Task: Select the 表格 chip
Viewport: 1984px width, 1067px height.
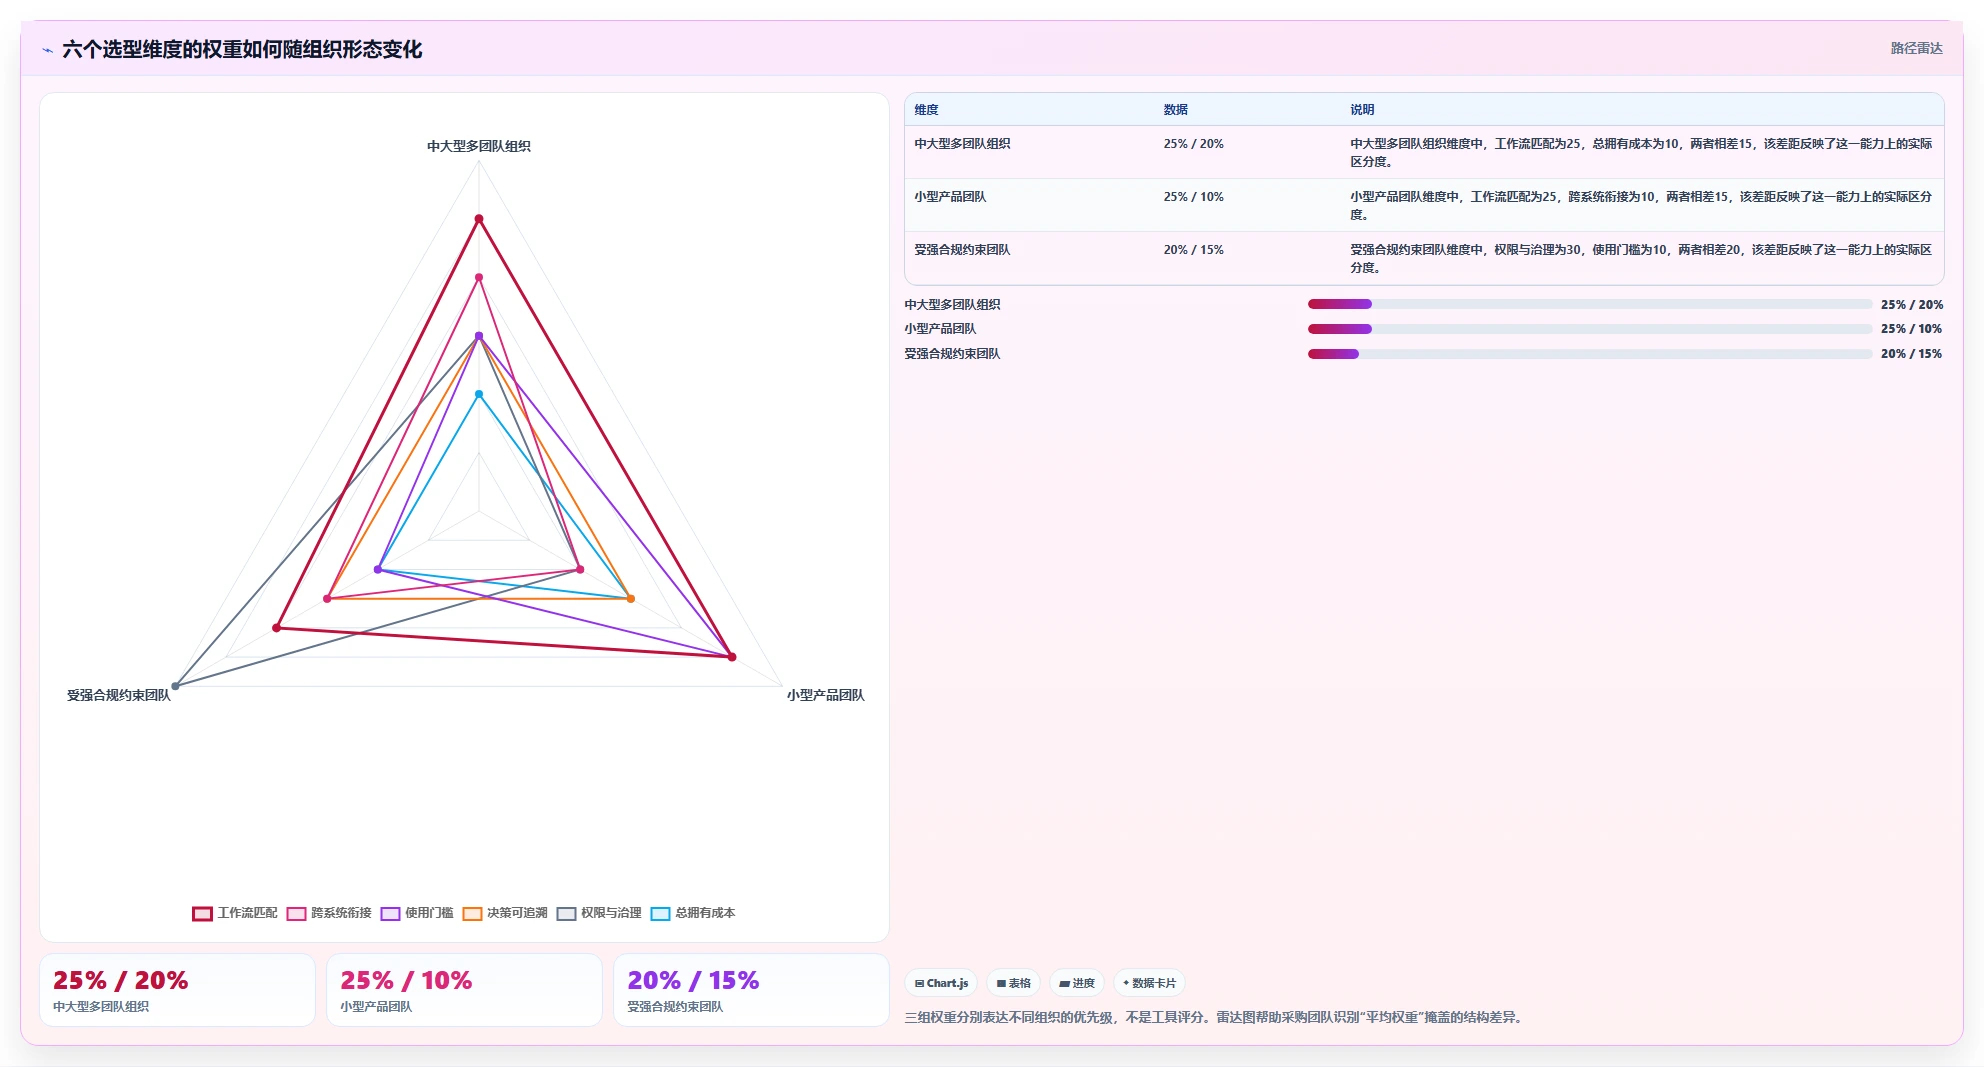Action: point(1014,983)
